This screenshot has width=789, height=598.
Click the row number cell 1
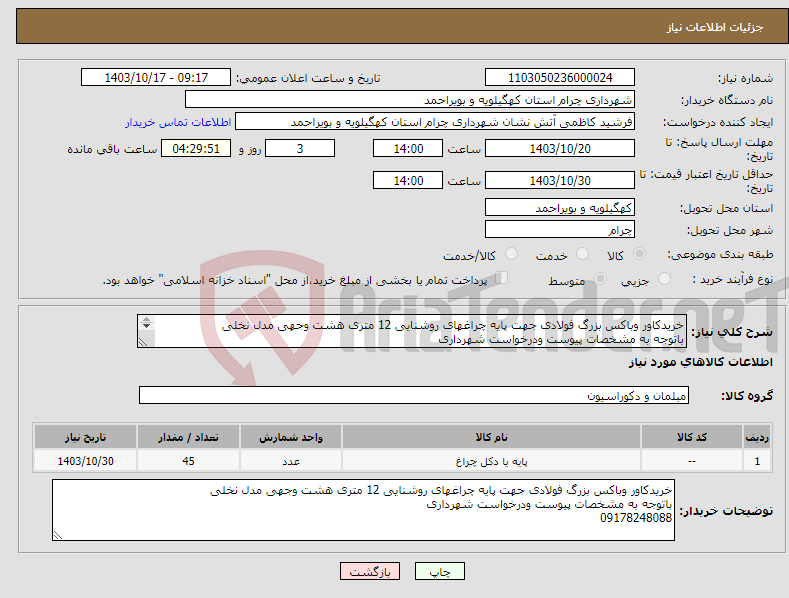[x=757, y=461]
